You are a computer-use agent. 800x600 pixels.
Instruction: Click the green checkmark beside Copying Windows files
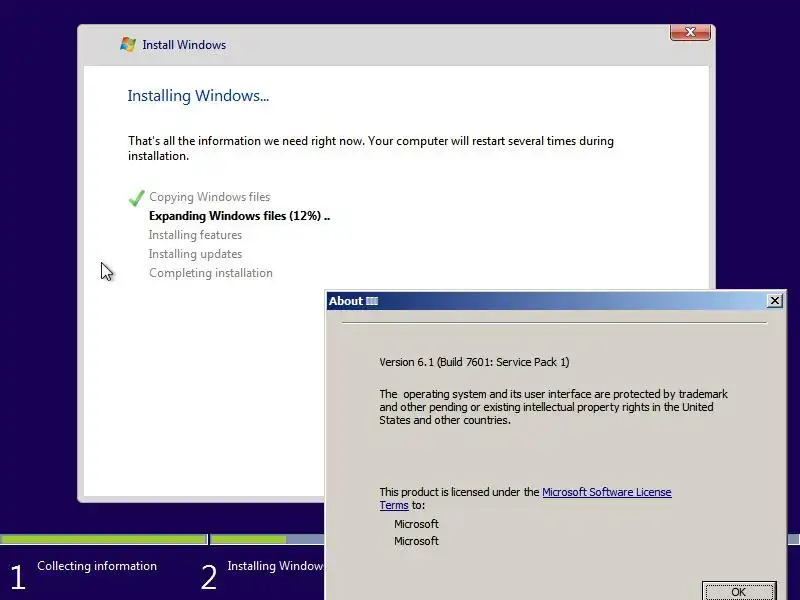point(136,198)
